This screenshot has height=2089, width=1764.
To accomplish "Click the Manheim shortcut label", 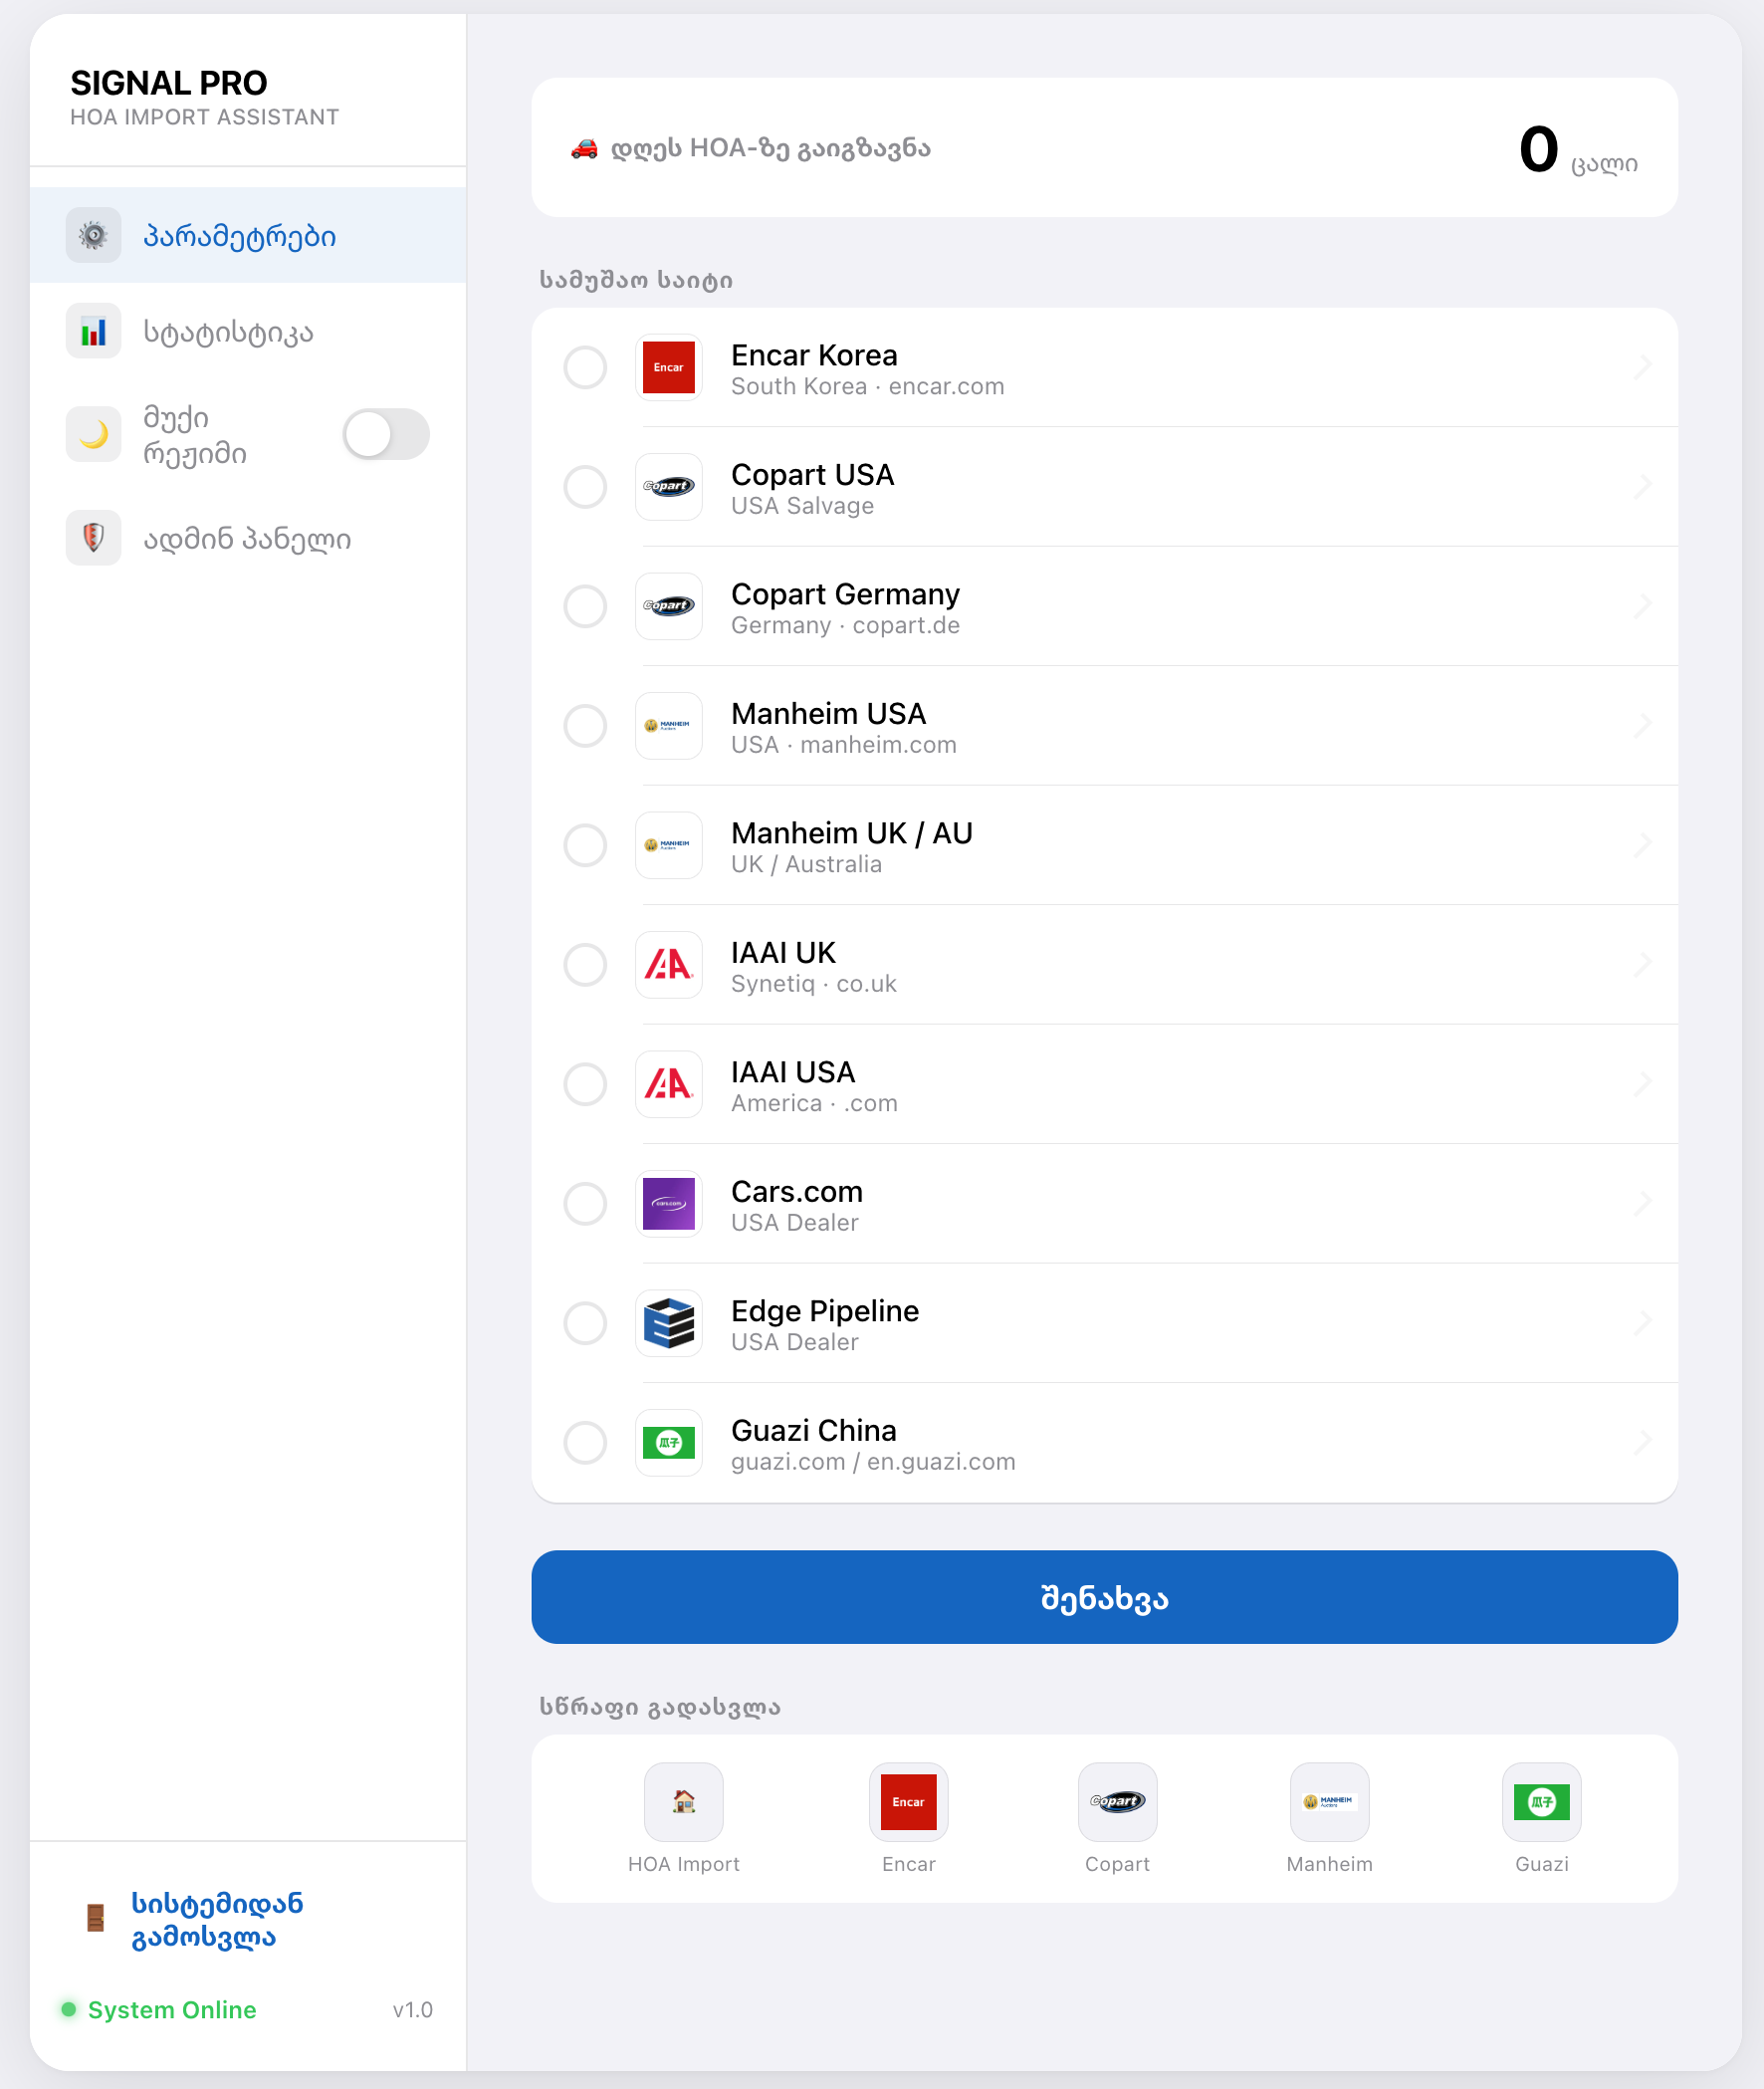I will pyautogui.click(x=1330, y=1864).
